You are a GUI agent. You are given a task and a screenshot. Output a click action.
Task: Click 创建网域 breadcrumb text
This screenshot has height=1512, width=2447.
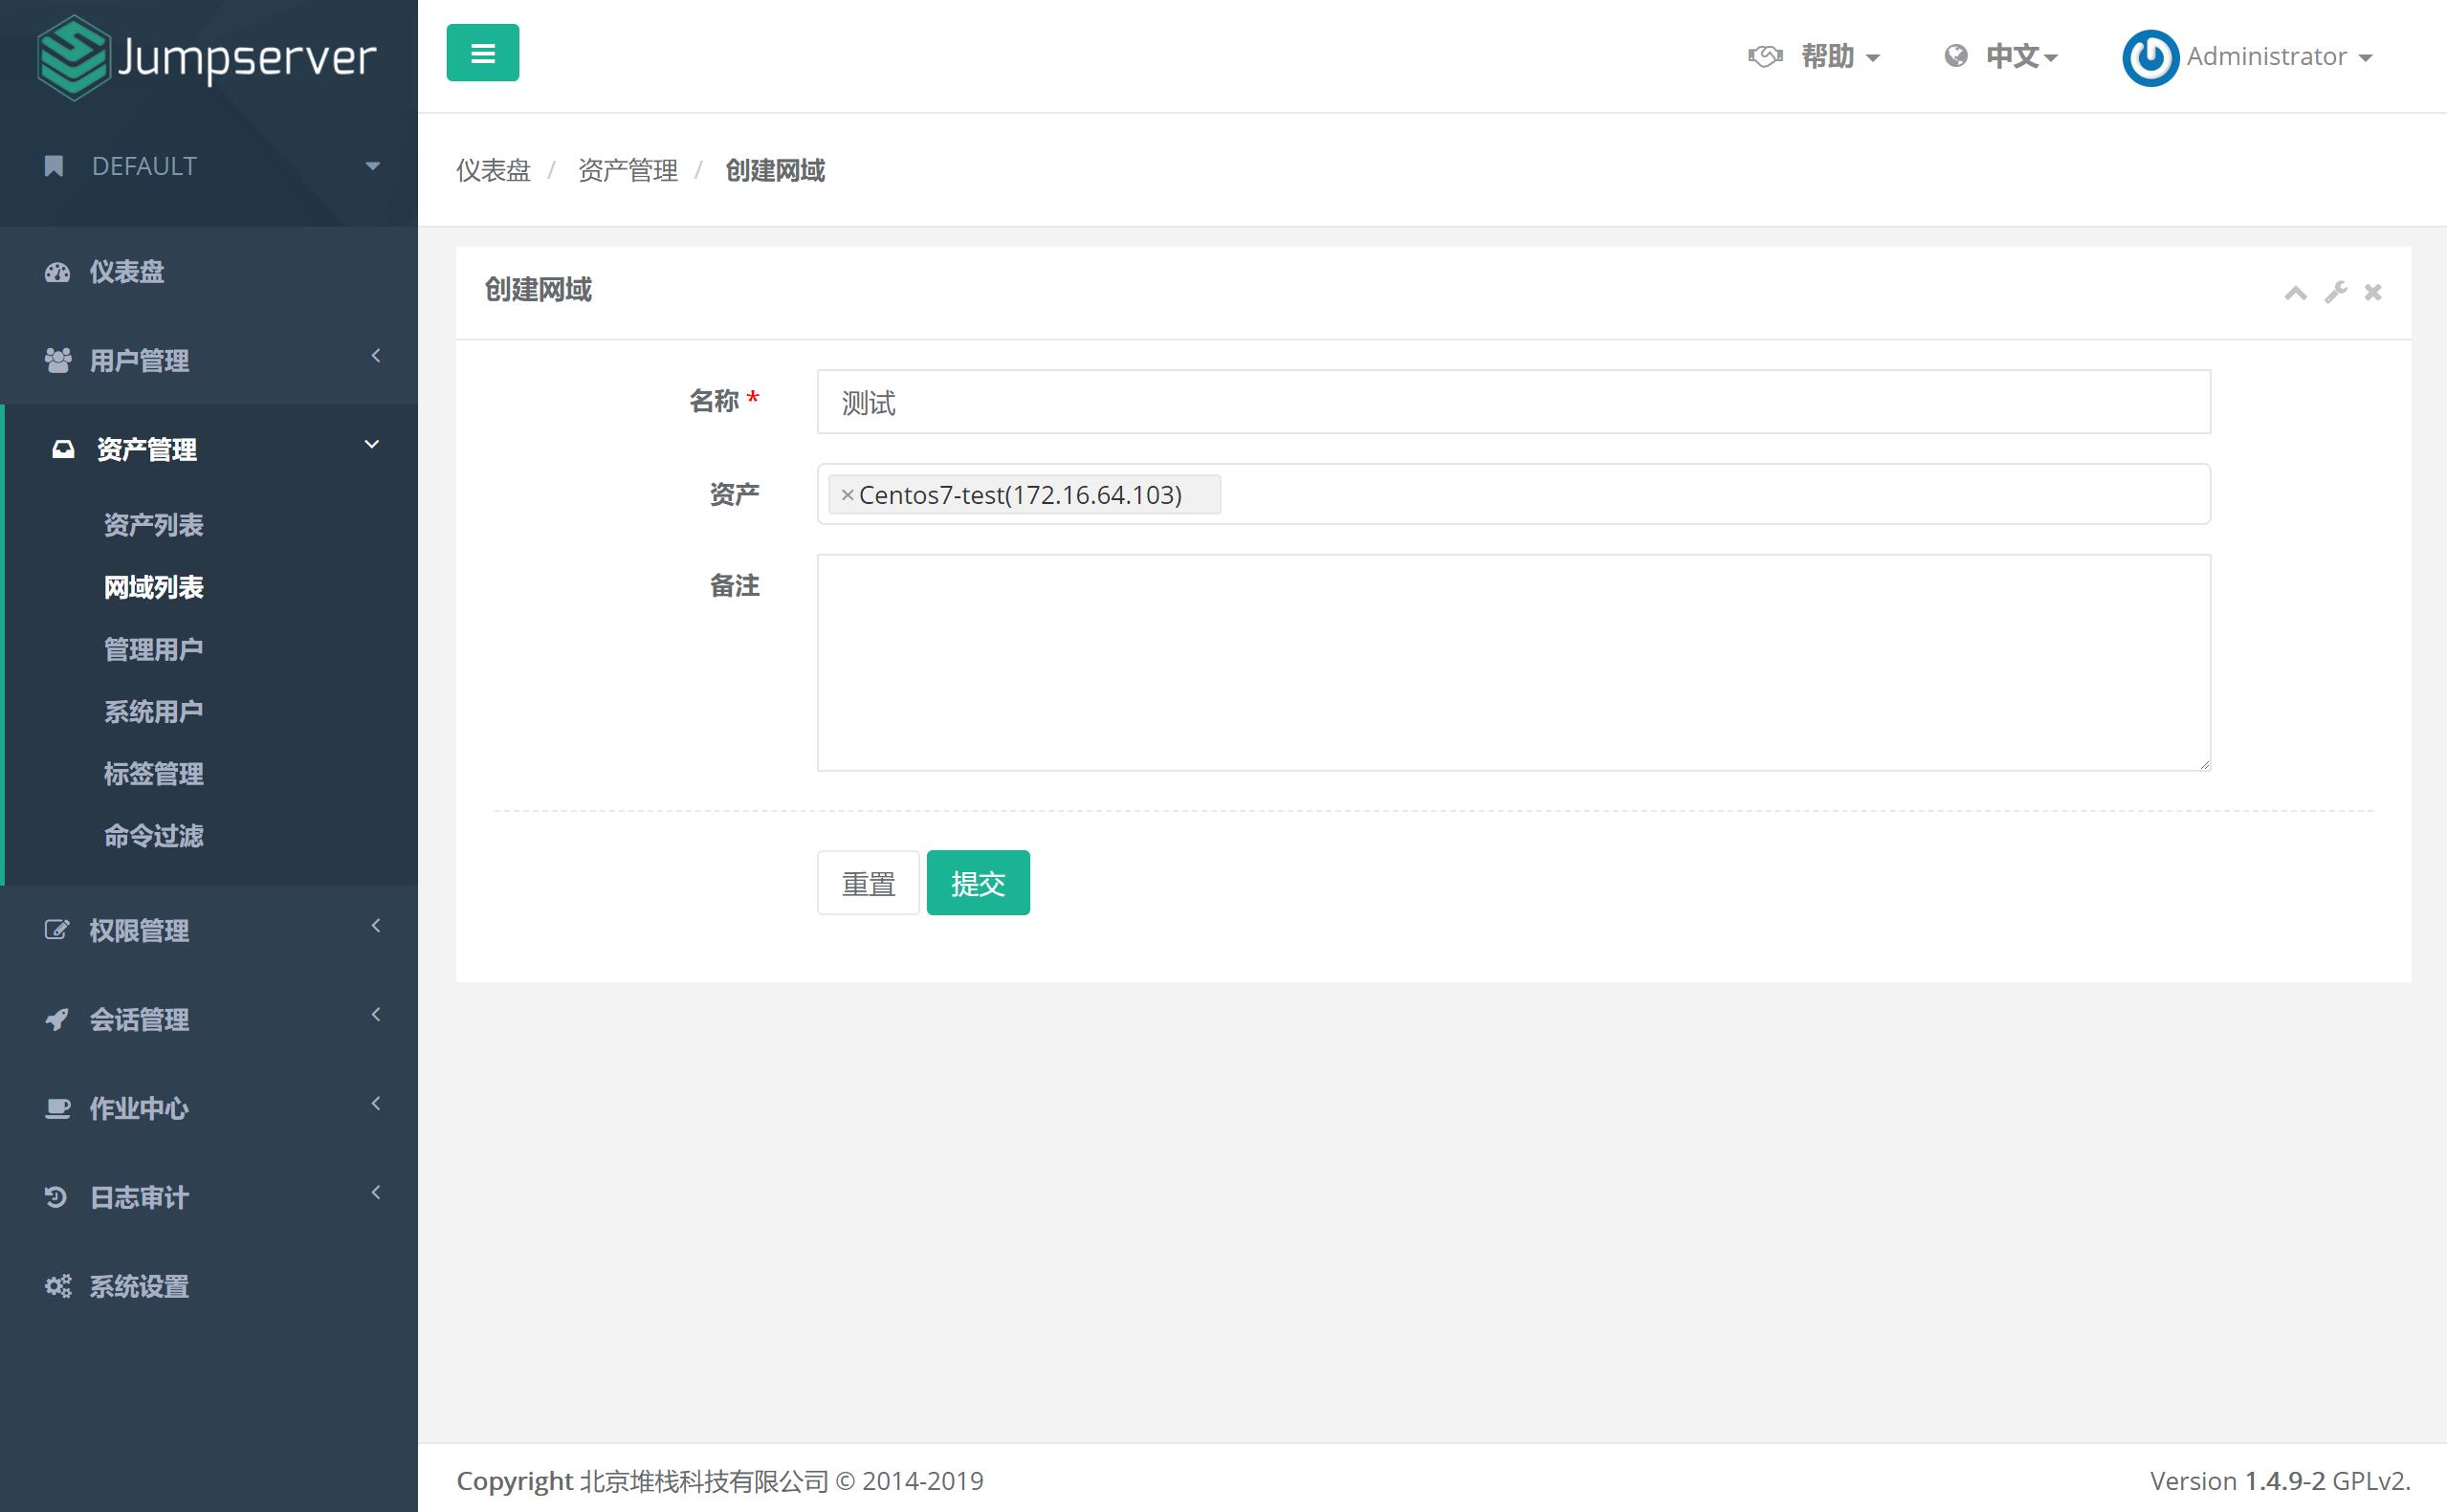point(775,170)
